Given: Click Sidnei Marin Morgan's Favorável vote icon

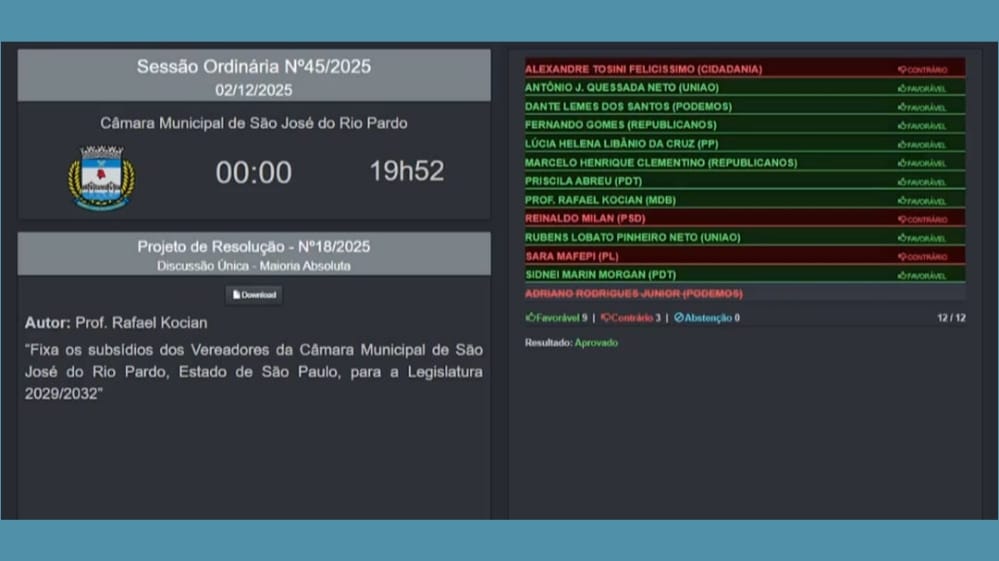Looking at the screenshot, I should pos(902,276).
